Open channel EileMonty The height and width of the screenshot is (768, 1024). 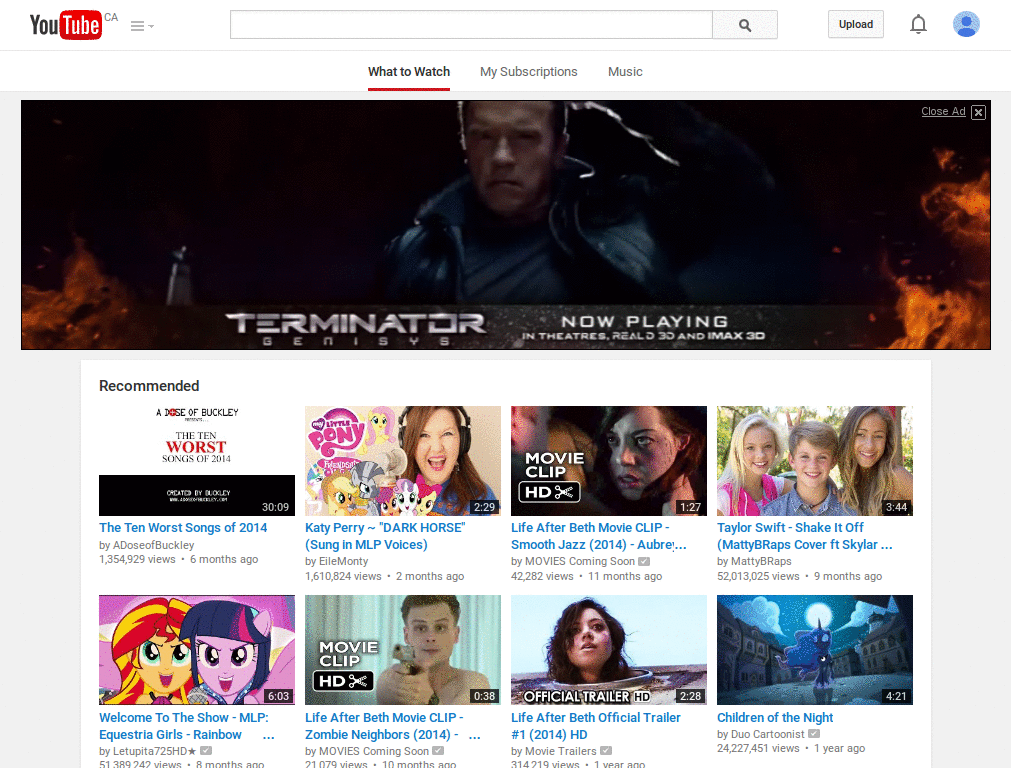tap(344, 562)
